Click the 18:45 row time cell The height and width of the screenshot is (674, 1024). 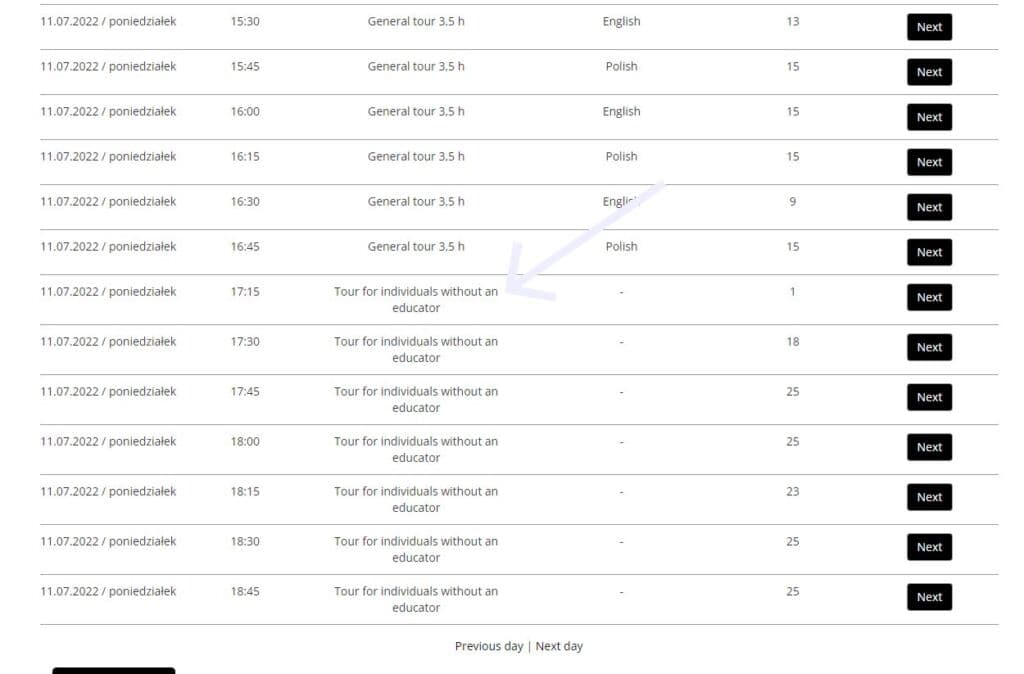tap(245, 591)
